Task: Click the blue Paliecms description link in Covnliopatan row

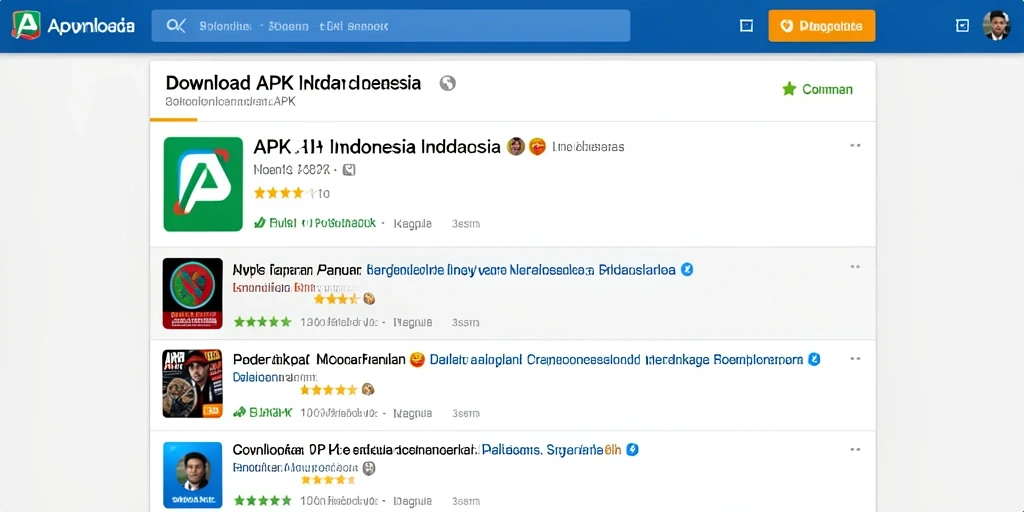Action: click(551, 450)
